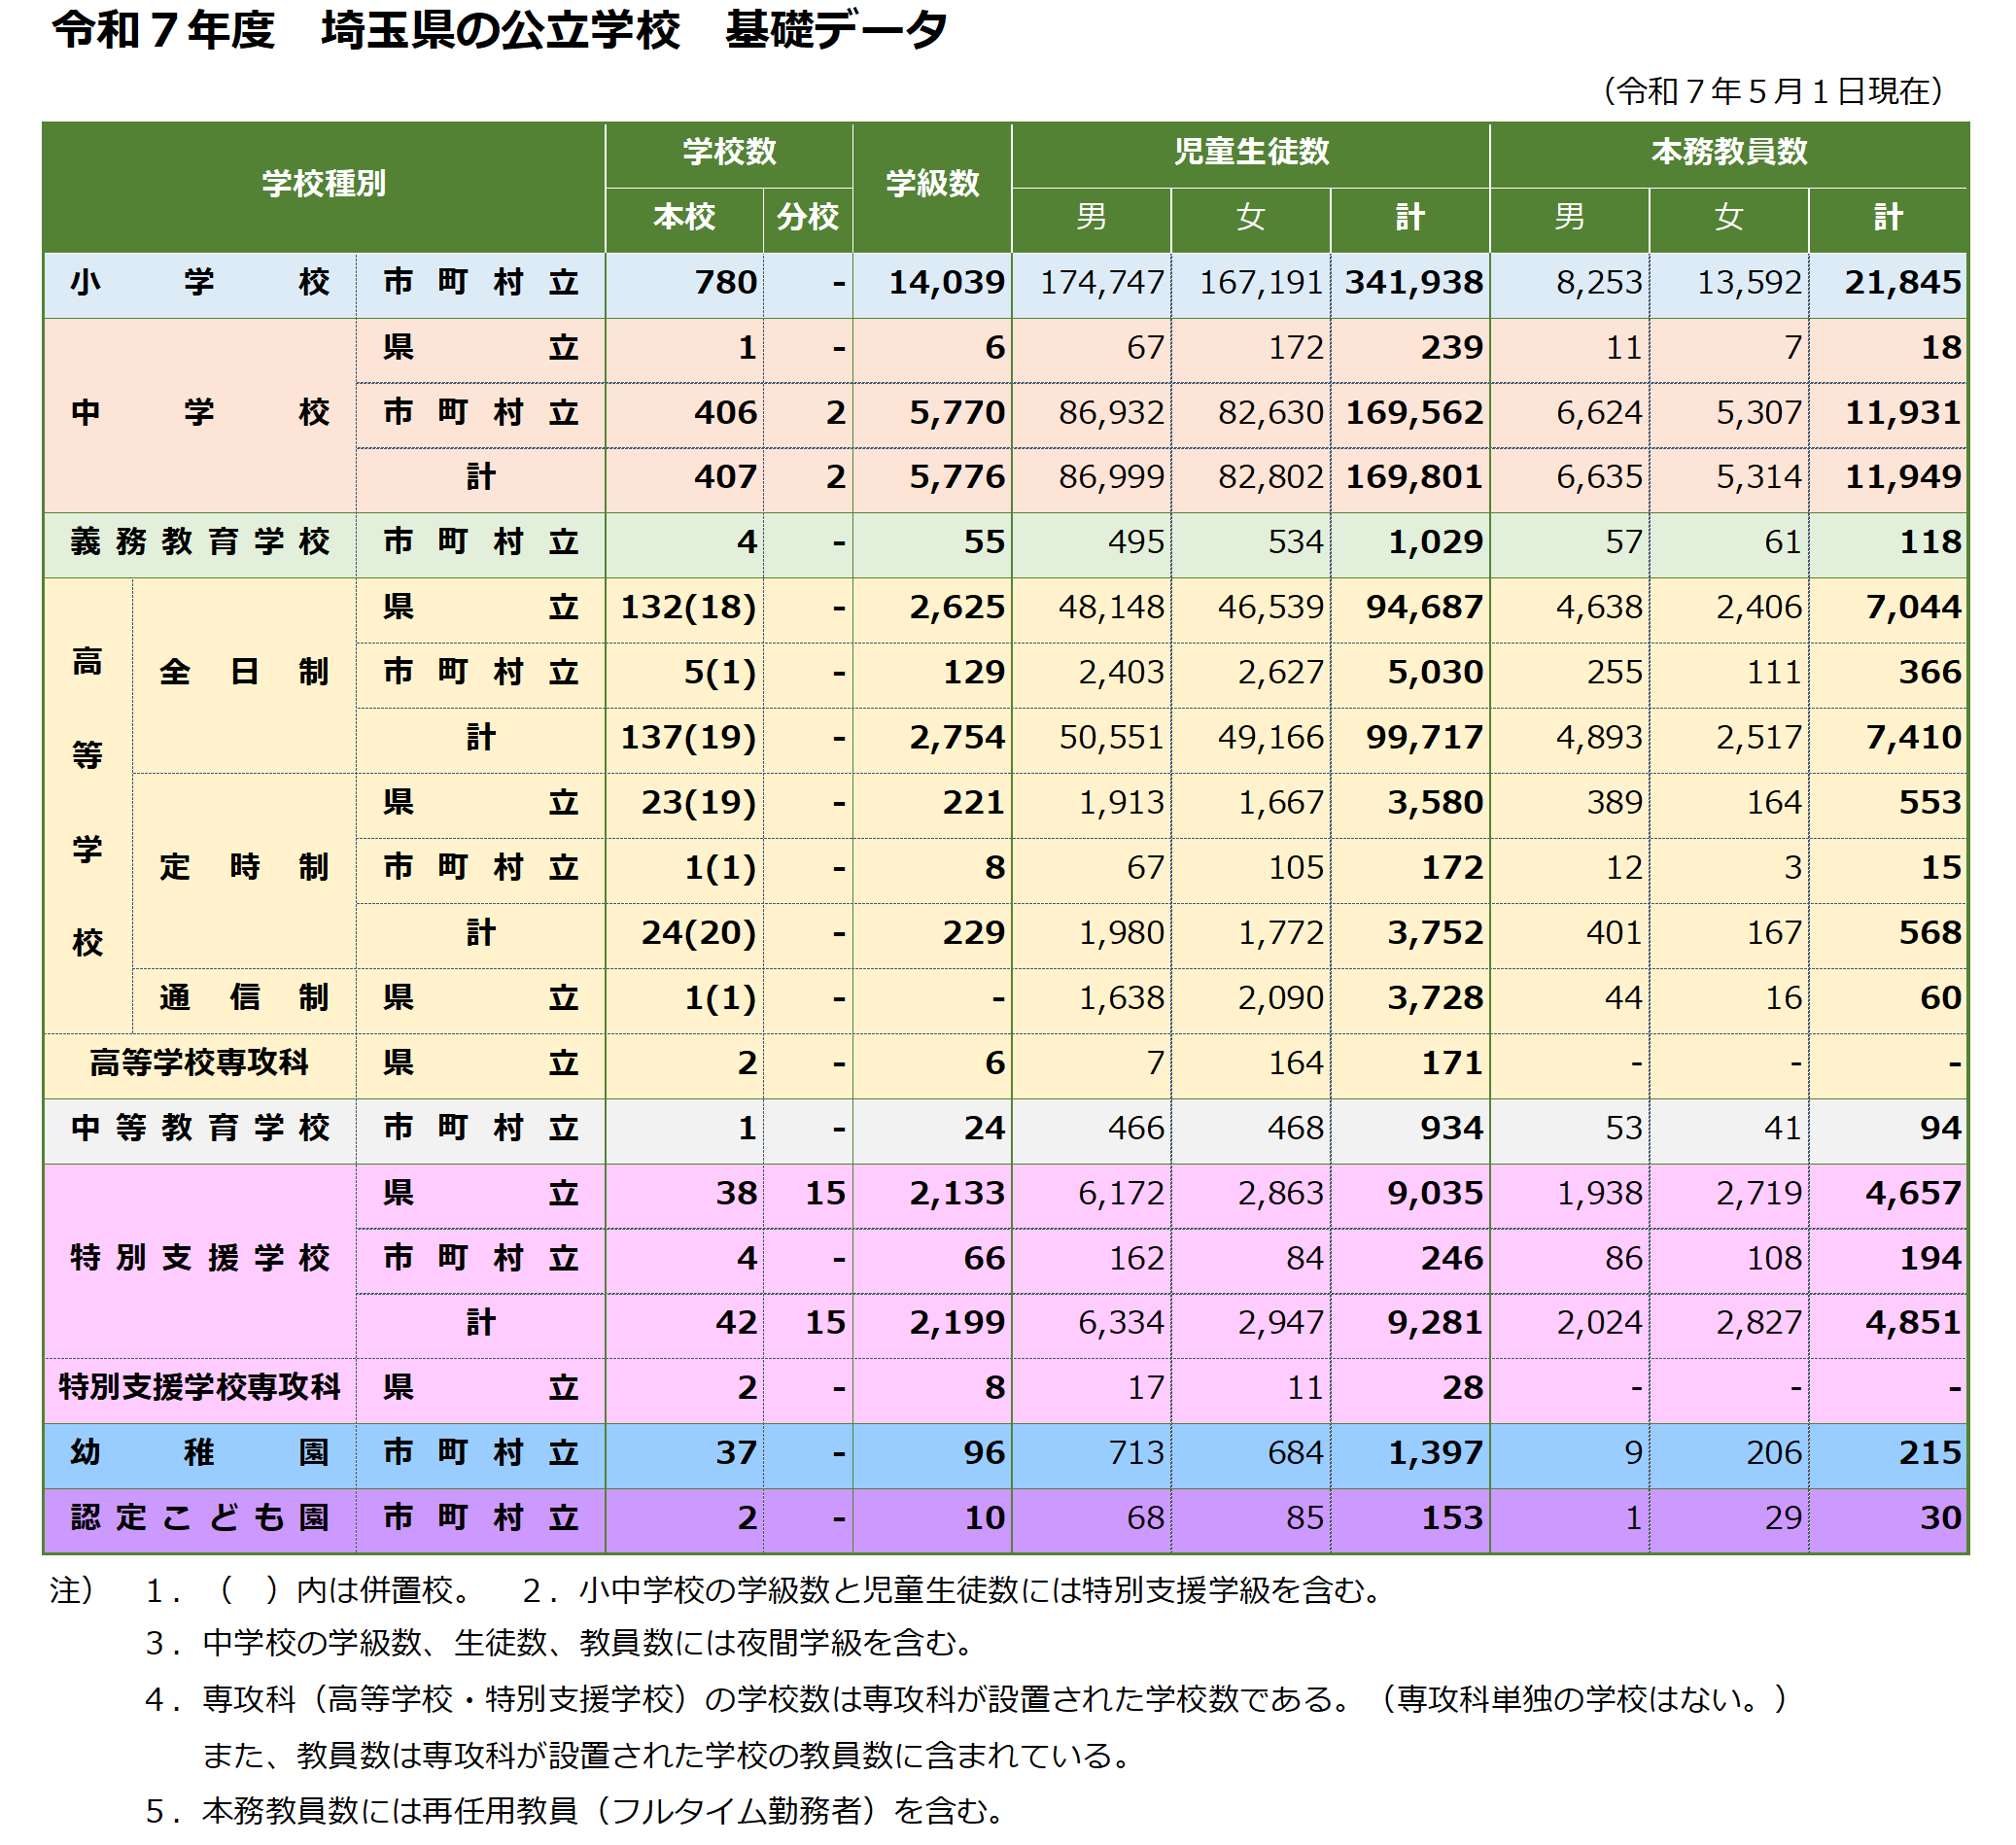Click the 153 pupil total cell
The height and width of the screenshot is (1845, 2016).
1410,1519
